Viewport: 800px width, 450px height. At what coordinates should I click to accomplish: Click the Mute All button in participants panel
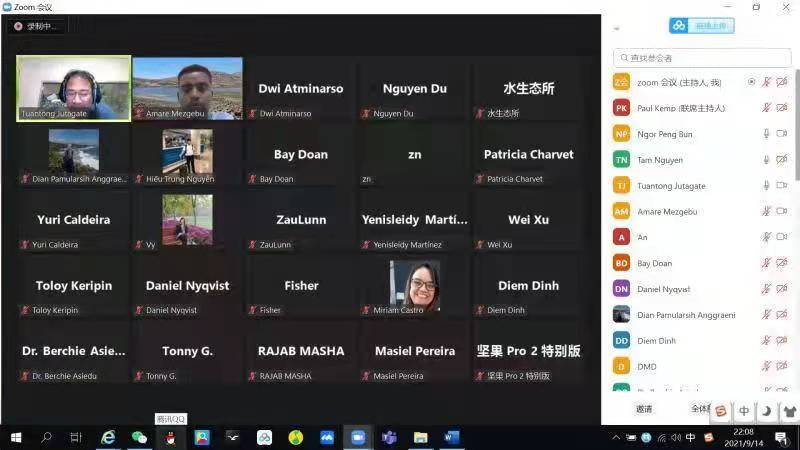pyautogui.click(x=698, y=409)
